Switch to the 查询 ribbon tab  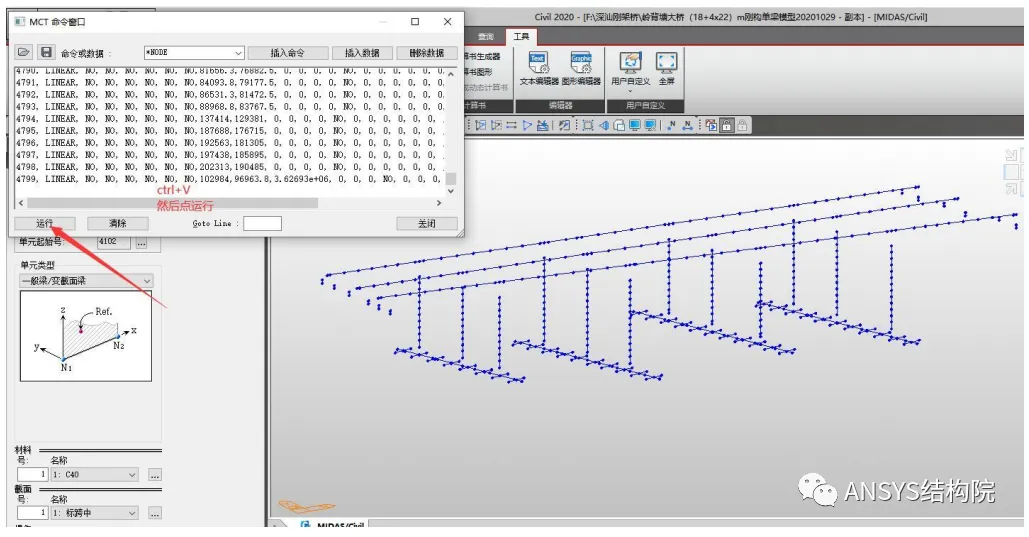[x=486, y=36]
